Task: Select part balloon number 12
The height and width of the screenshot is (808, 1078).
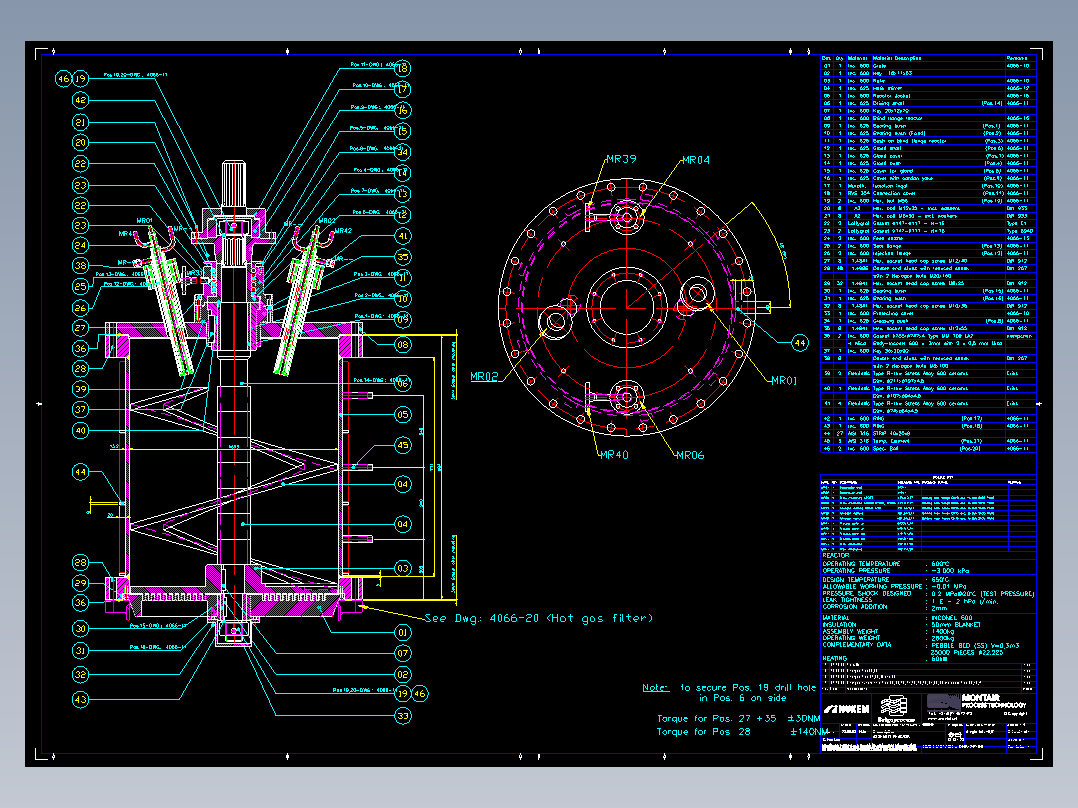Action: click(403, 215)
